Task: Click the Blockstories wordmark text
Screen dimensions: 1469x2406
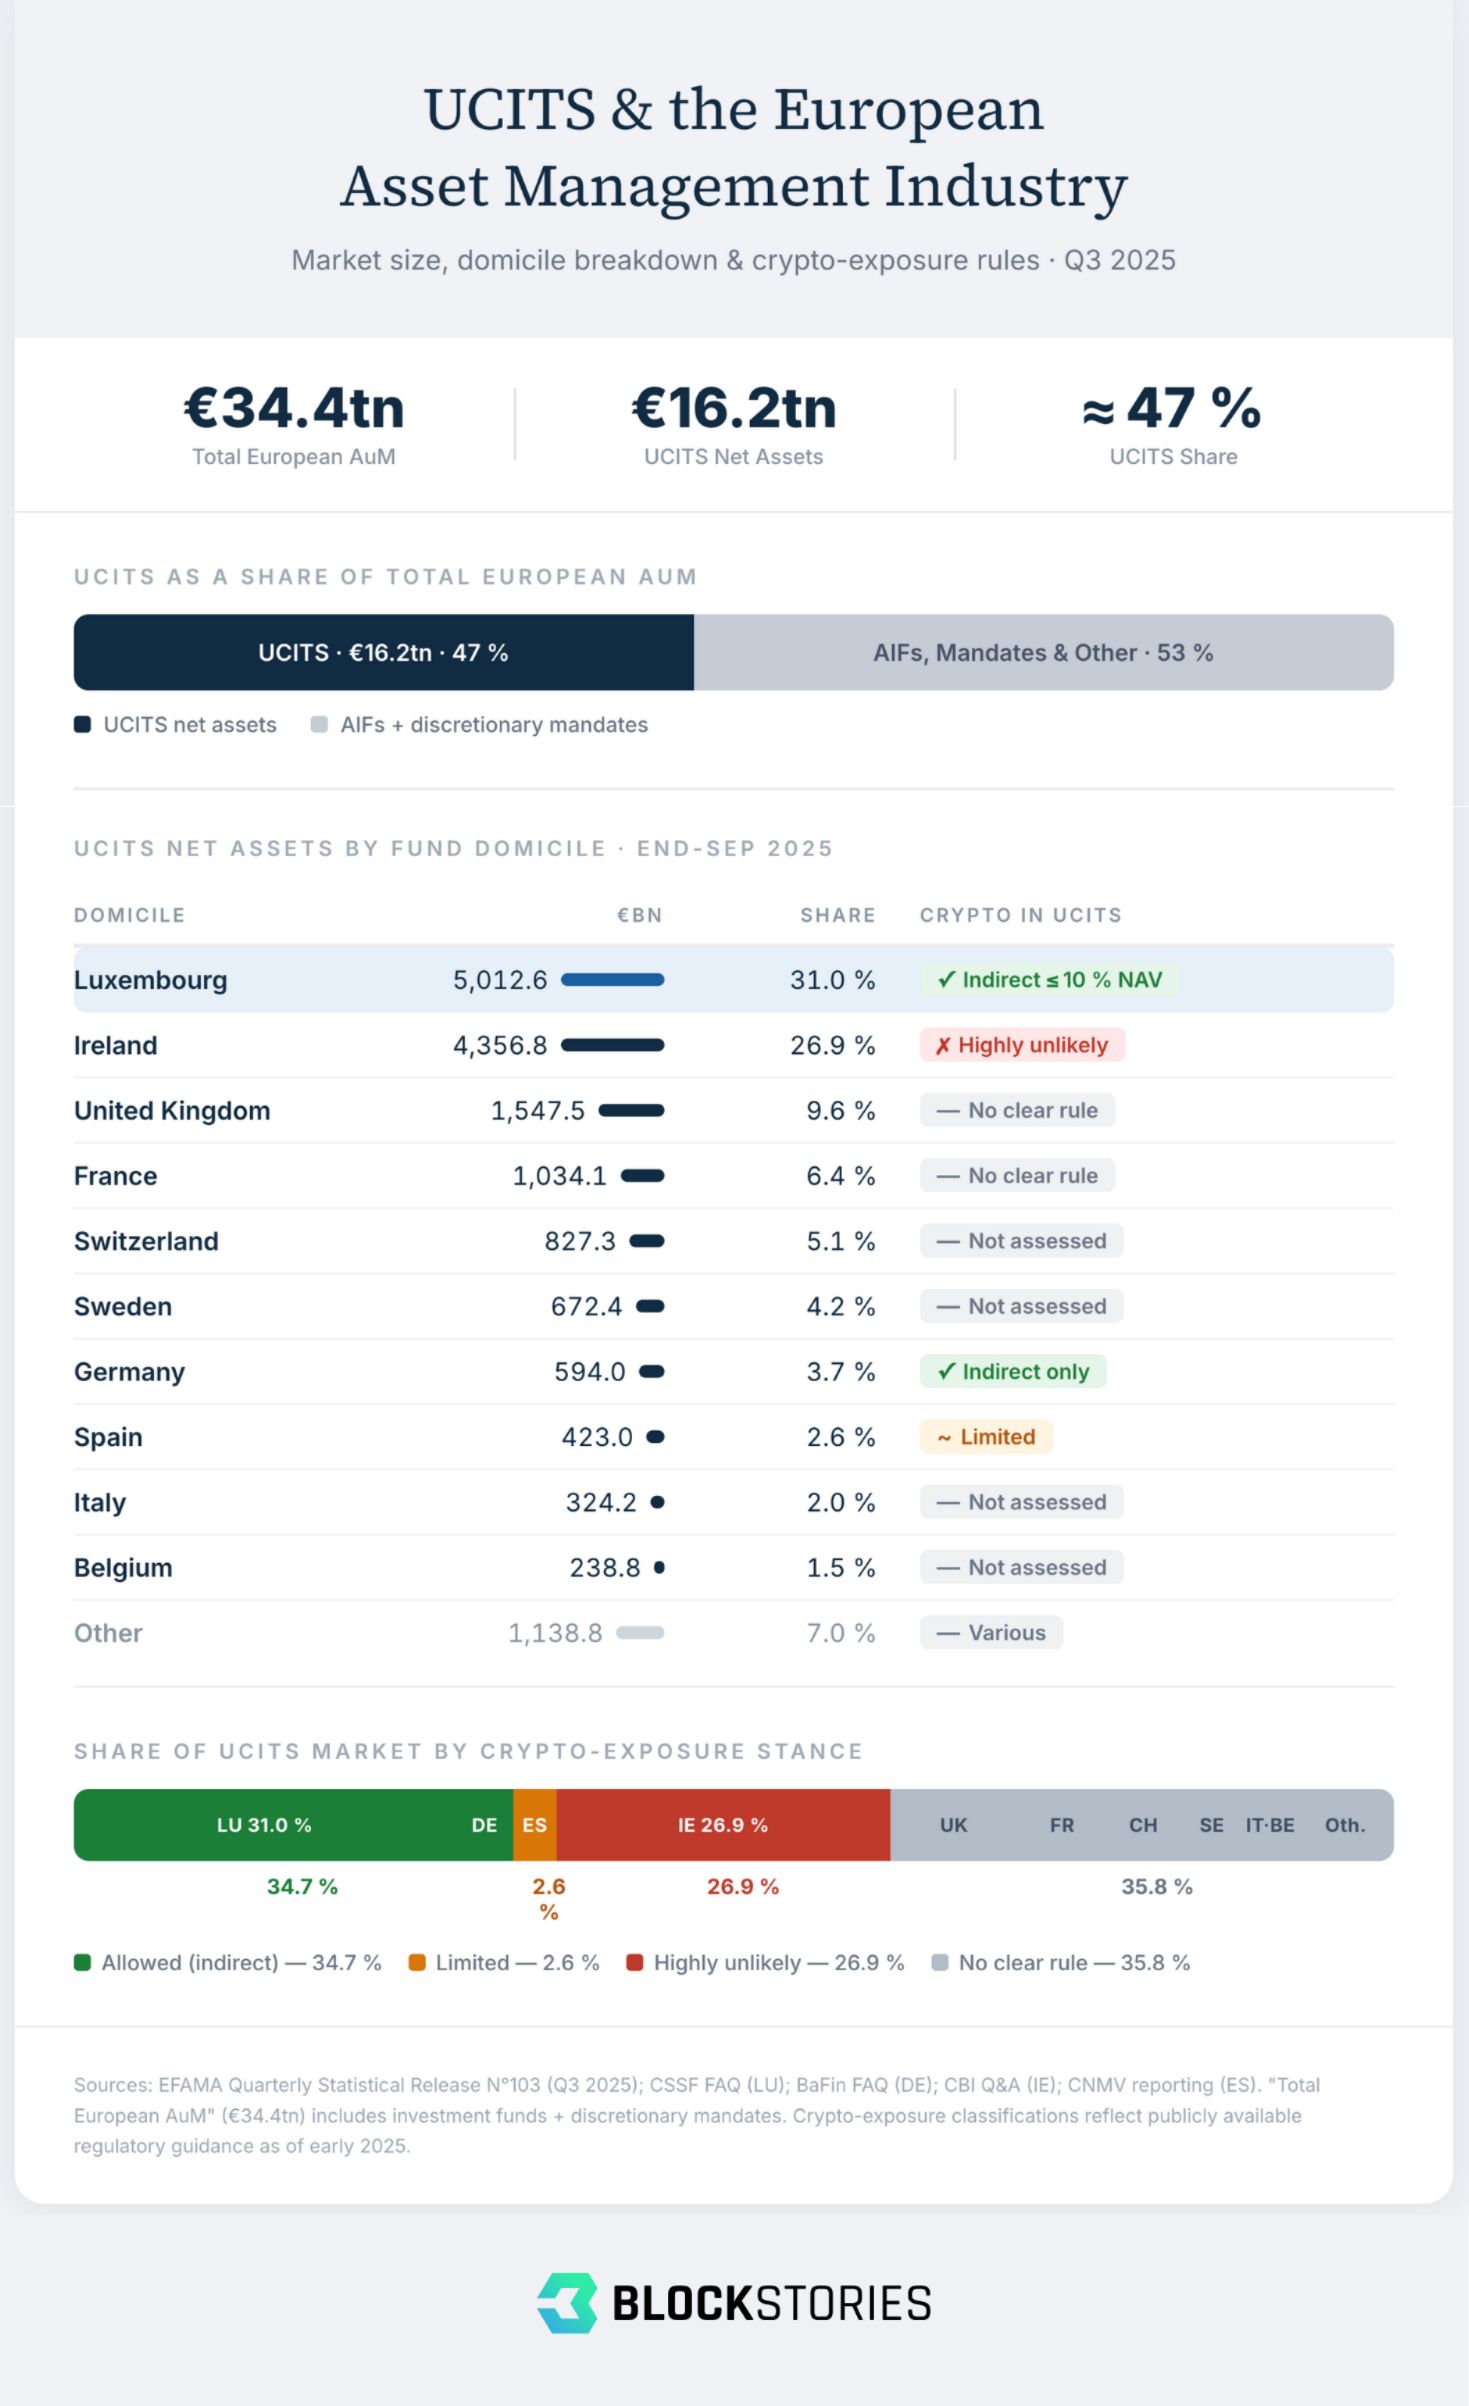Action: point(771,2303)
